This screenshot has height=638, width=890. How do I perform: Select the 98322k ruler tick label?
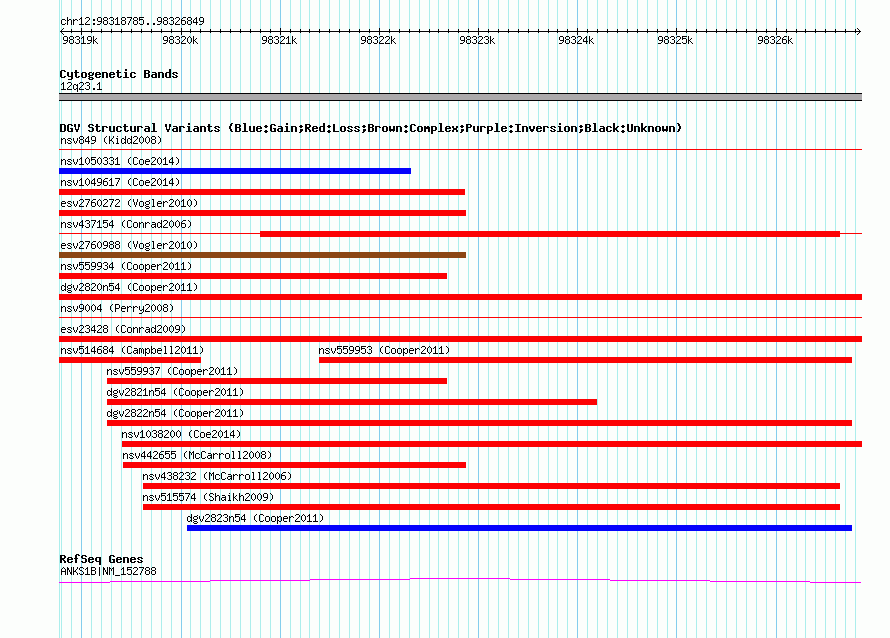click(378, 40)
